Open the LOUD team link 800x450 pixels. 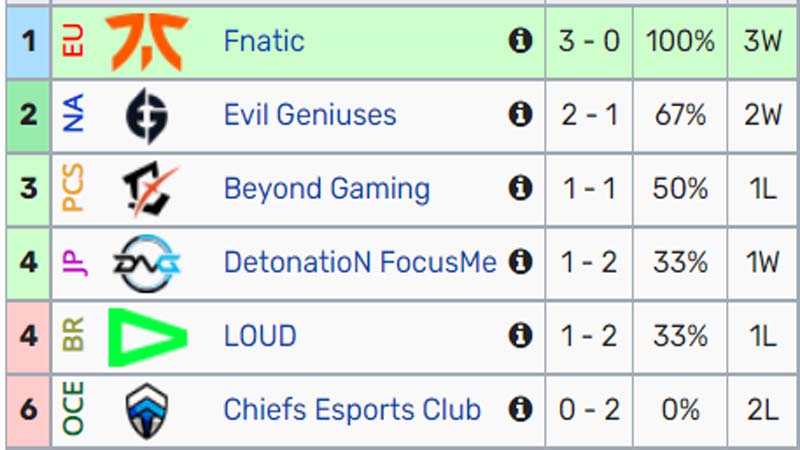[260, 336]
